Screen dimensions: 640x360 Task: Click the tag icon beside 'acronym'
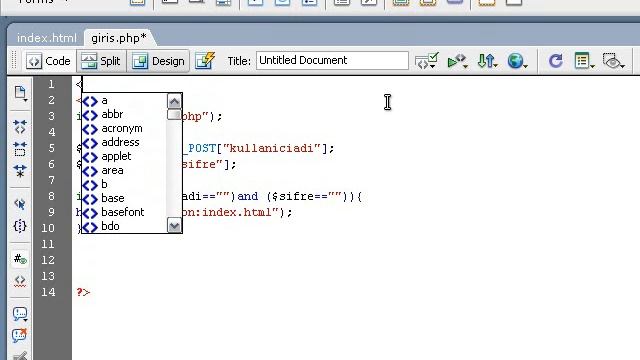coord(90,129)
